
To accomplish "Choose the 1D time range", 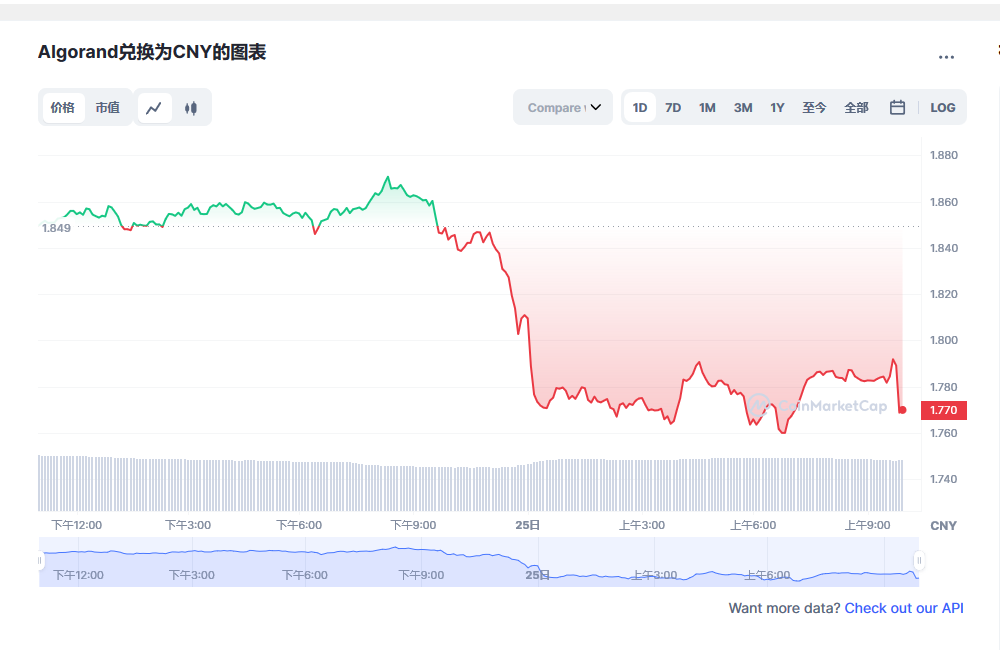I will pos(640,108).
